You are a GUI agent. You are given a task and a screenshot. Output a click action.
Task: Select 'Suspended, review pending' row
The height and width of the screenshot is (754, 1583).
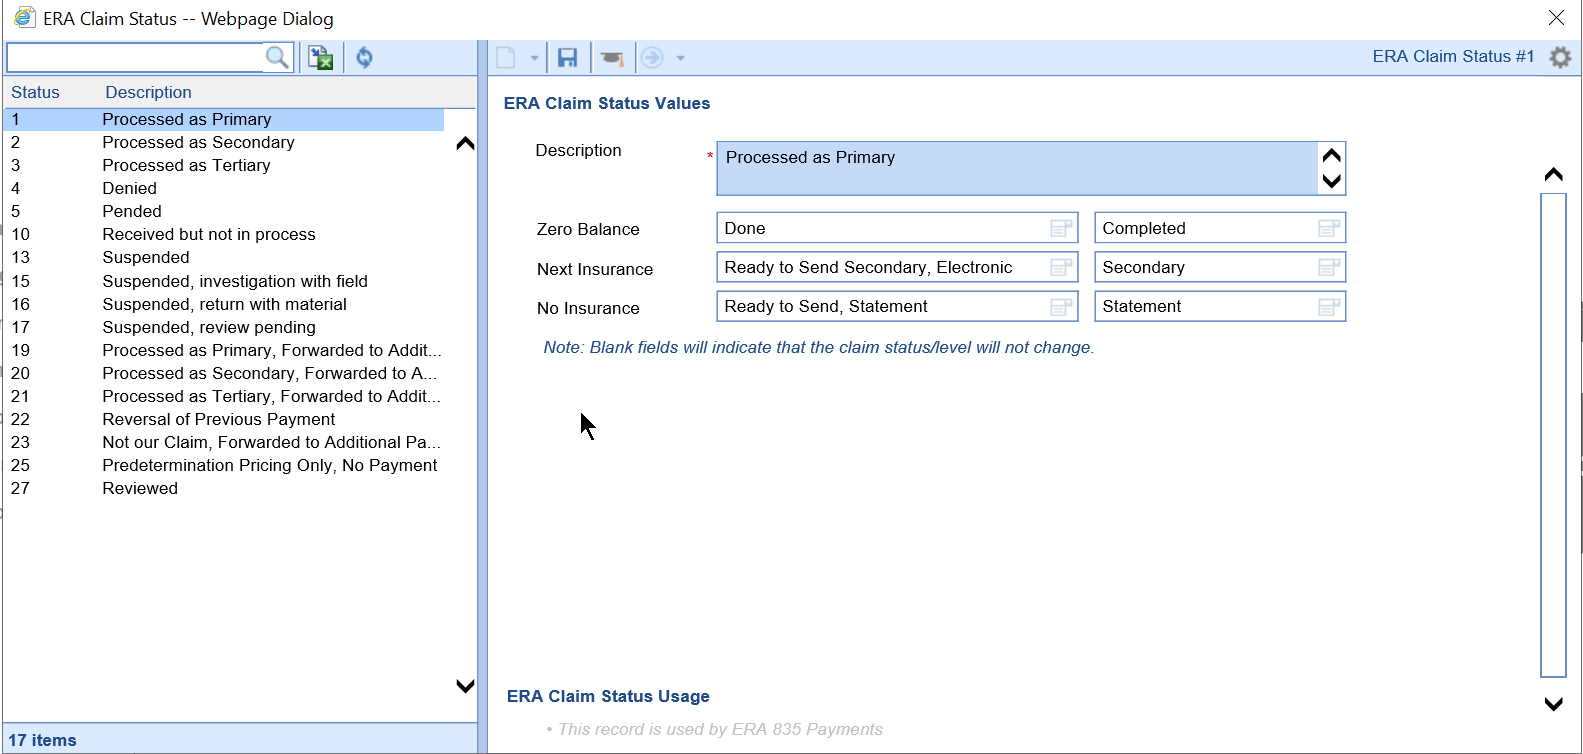click(224, 327)
